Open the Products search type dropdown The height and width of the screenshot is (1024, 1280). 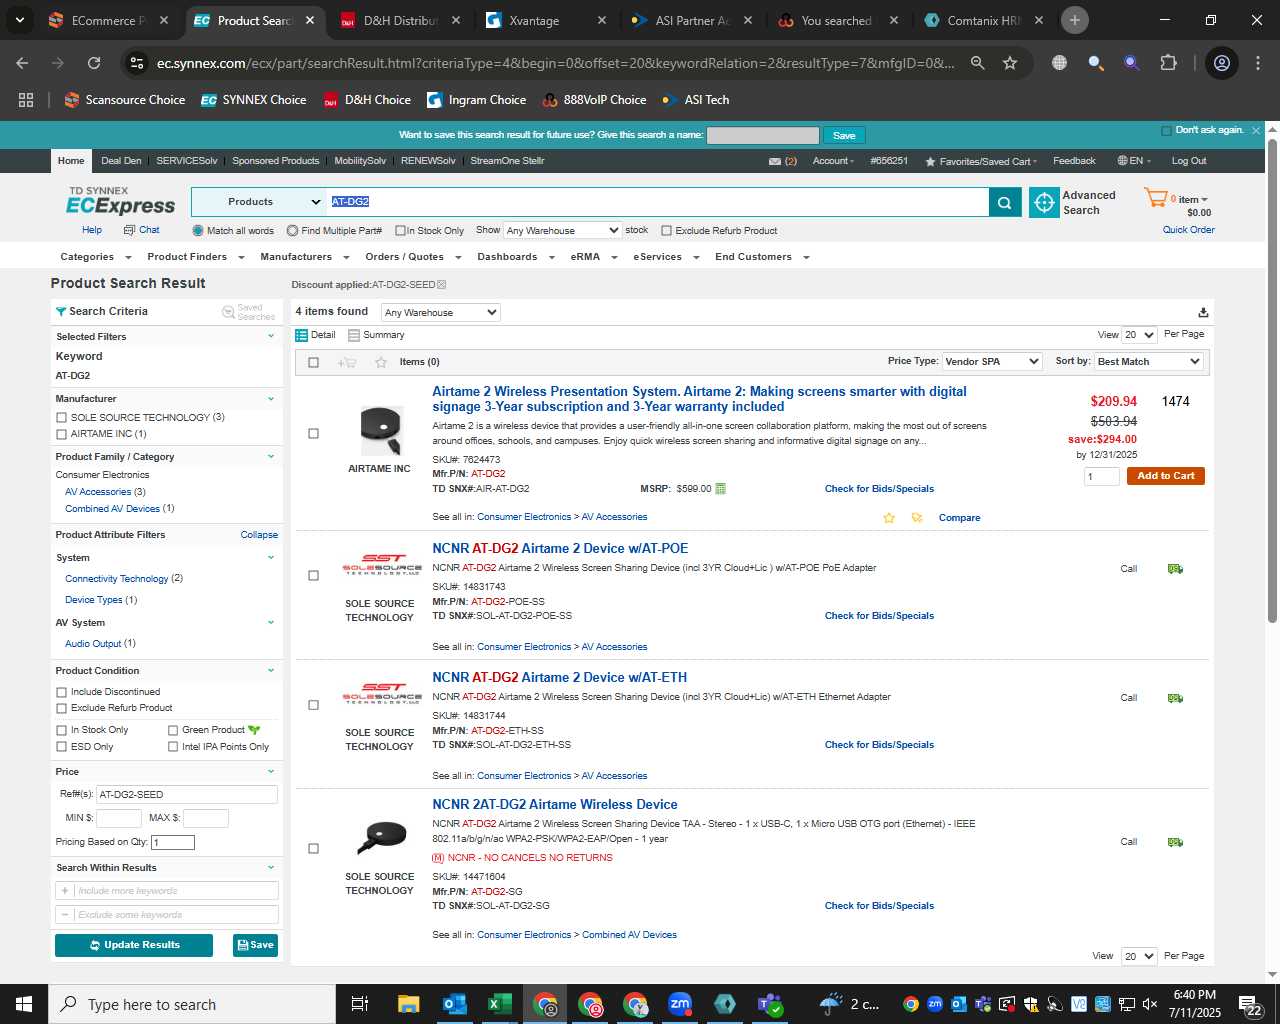click(x=259, y=202)
